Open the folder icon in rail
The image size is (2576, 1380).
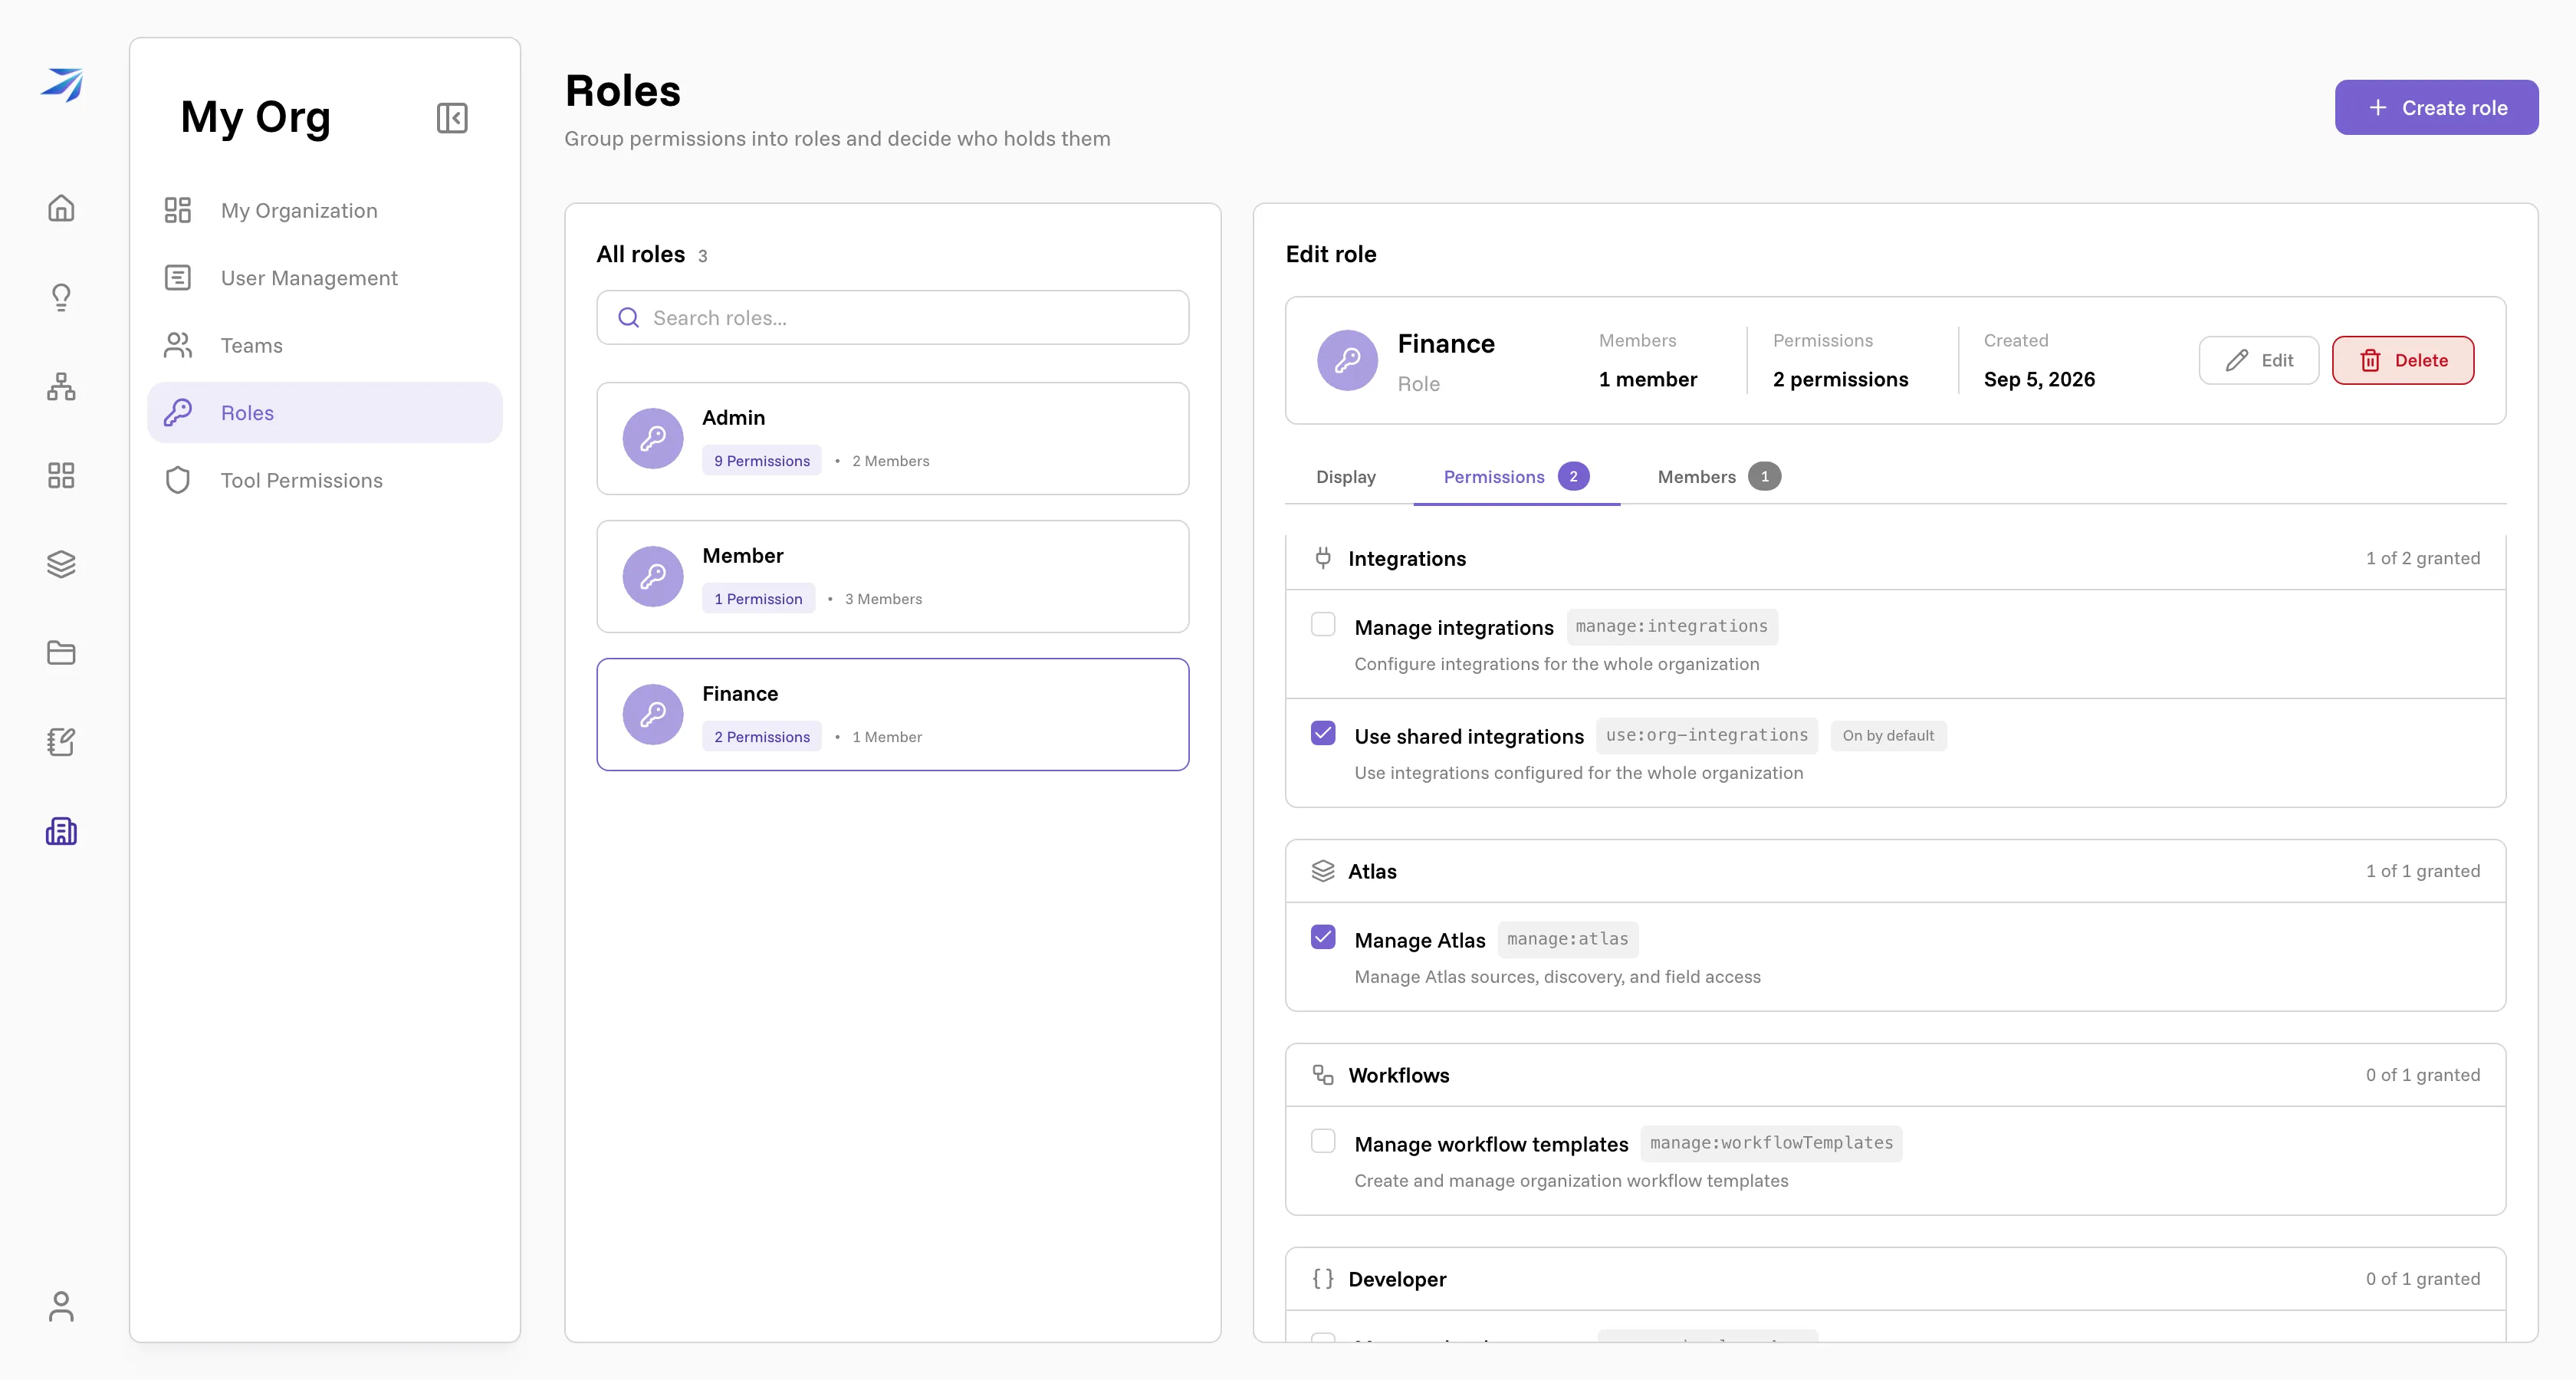pos(61,653)
